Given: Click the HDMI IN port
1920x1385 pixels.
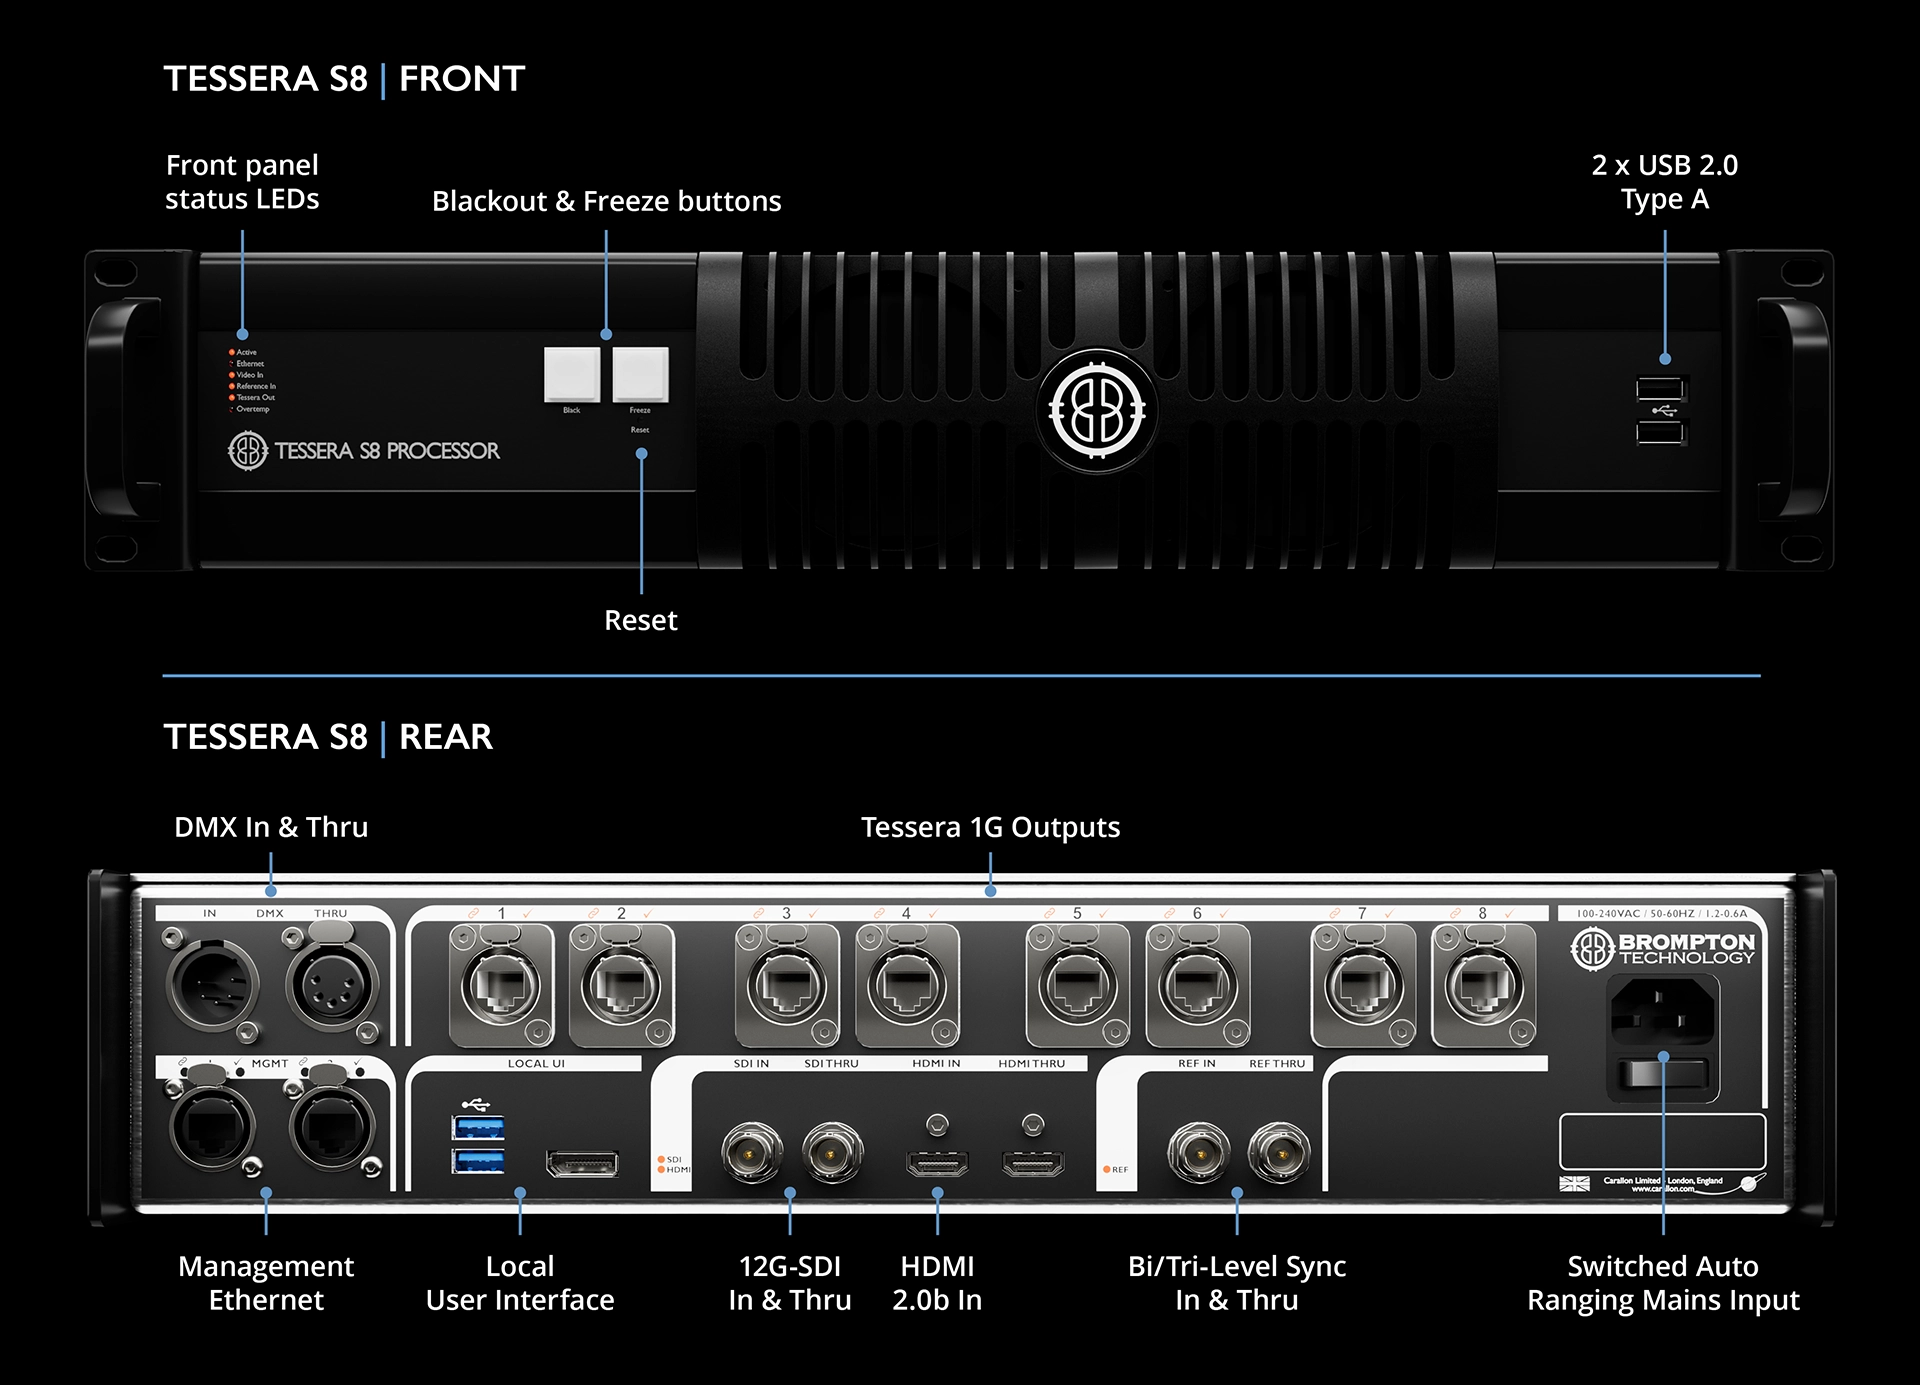Looking at the screenshot, I should [937, 1163].
